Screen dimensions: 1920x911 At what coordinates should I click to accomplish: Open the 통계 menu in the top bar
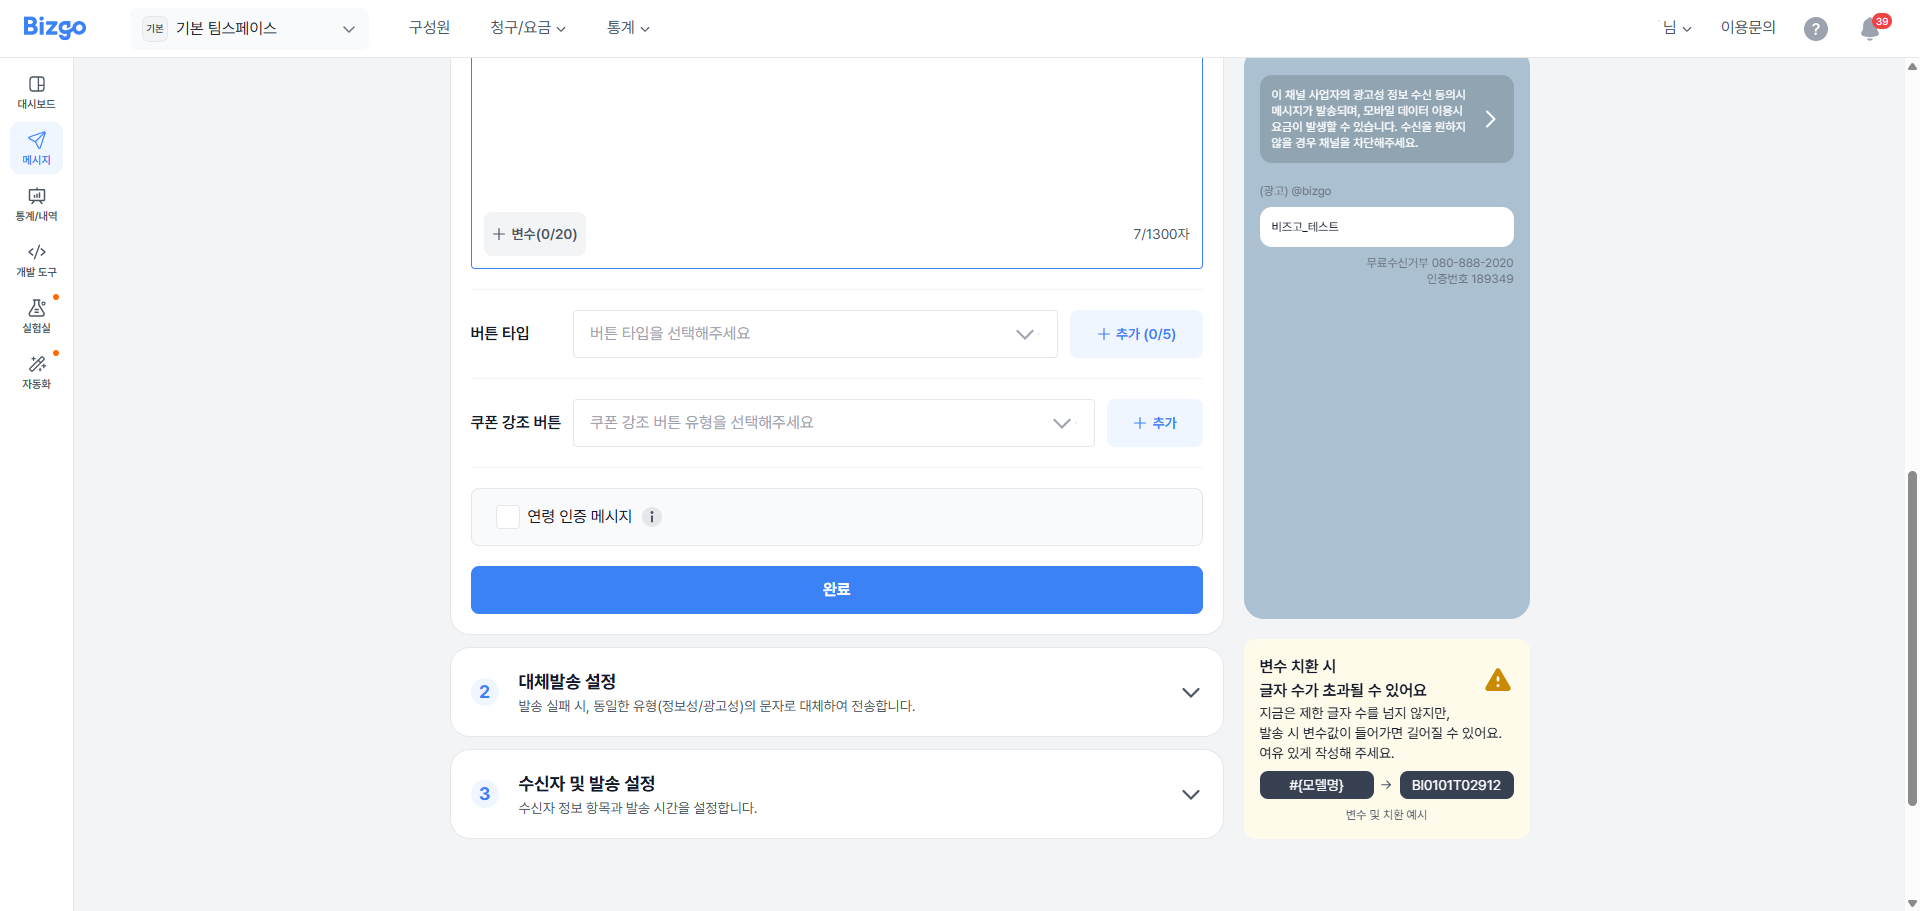click(x=628, y=28)
